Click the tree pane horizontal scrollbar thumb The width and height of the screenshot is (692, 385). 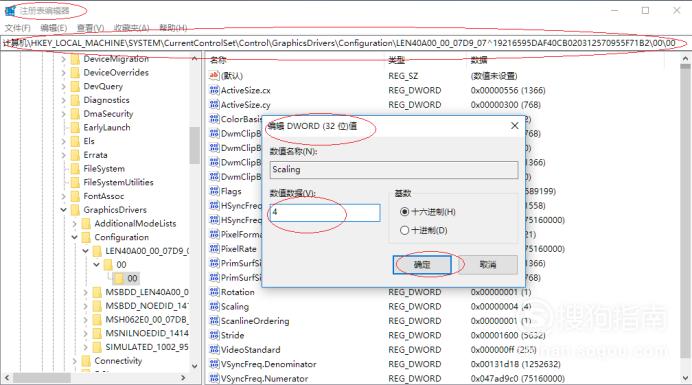[41, 378]
